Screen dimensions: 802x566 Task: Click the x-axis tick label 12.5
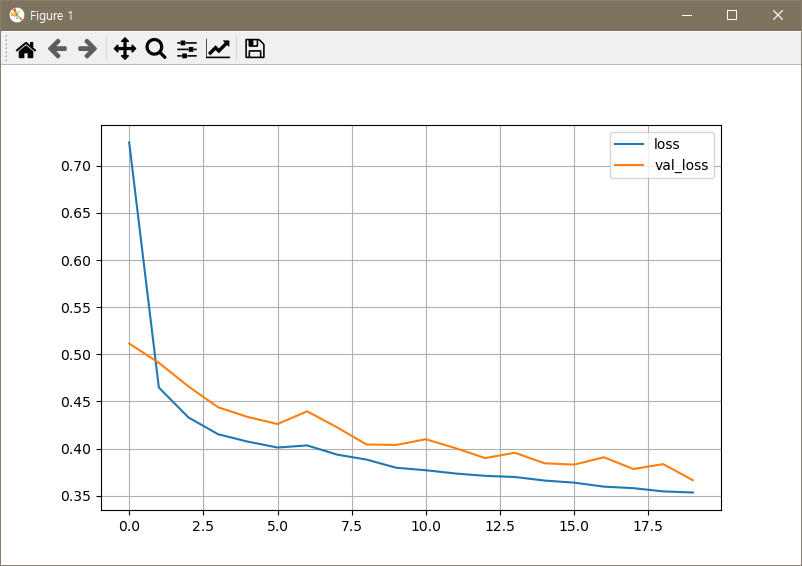coord(500,526)
